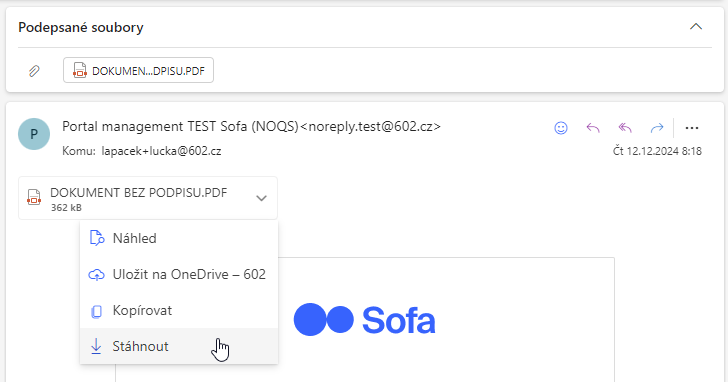This screenshot has height=382, width=728.
Task: Click the Reply all double-arrow icon
Action: 625,128
